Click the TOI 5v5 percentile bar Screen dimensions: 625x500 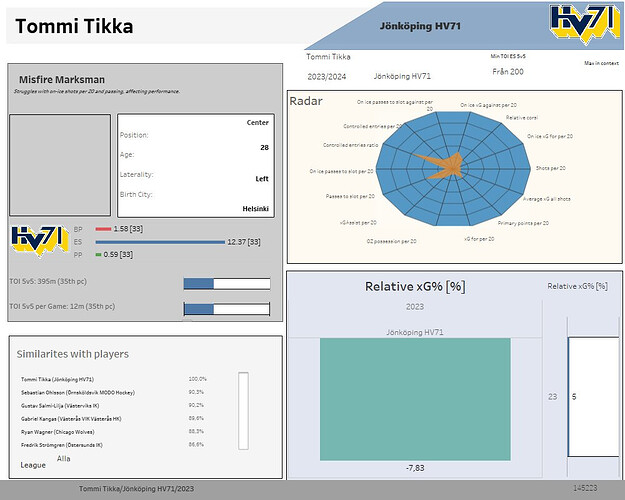pos(227,284)
